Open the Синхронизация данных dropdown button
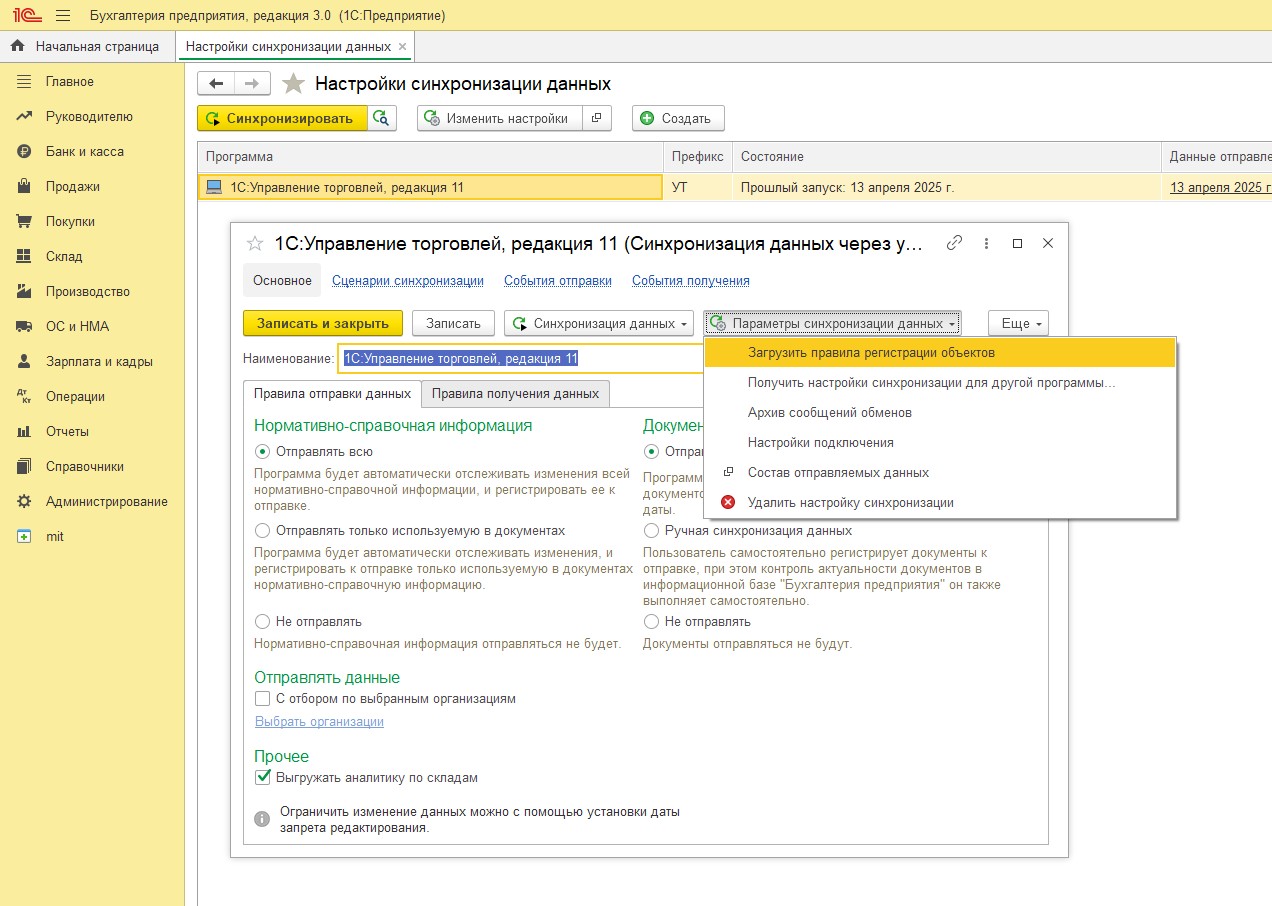The height and width of the screenshot is (906, 1272). tap(599, 323)
